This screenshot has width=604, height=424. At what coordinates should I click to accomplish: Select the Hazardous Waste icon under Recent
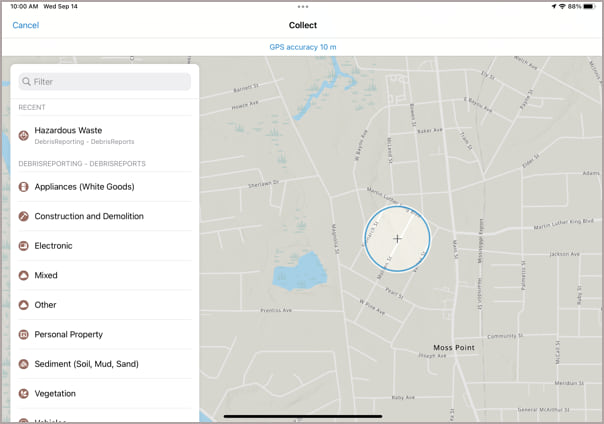pyautogui.click(x=23, y=136)
